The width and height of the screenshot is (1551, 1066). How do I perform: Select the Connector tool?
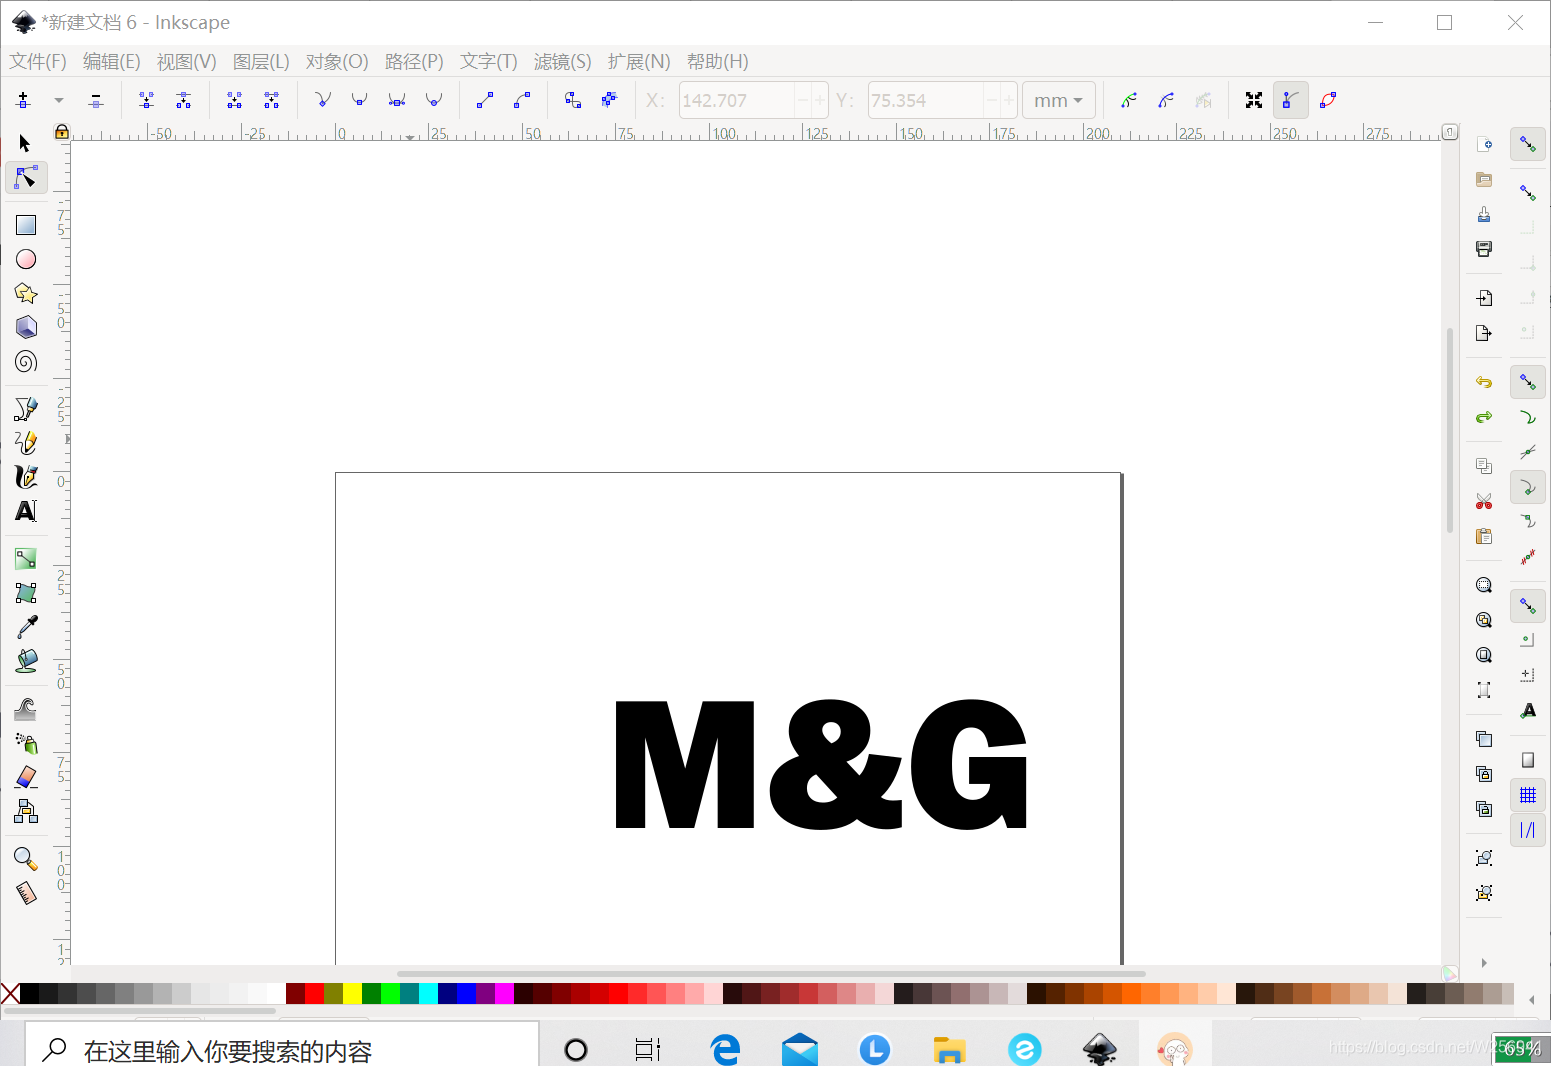click(x=26, y=811)
